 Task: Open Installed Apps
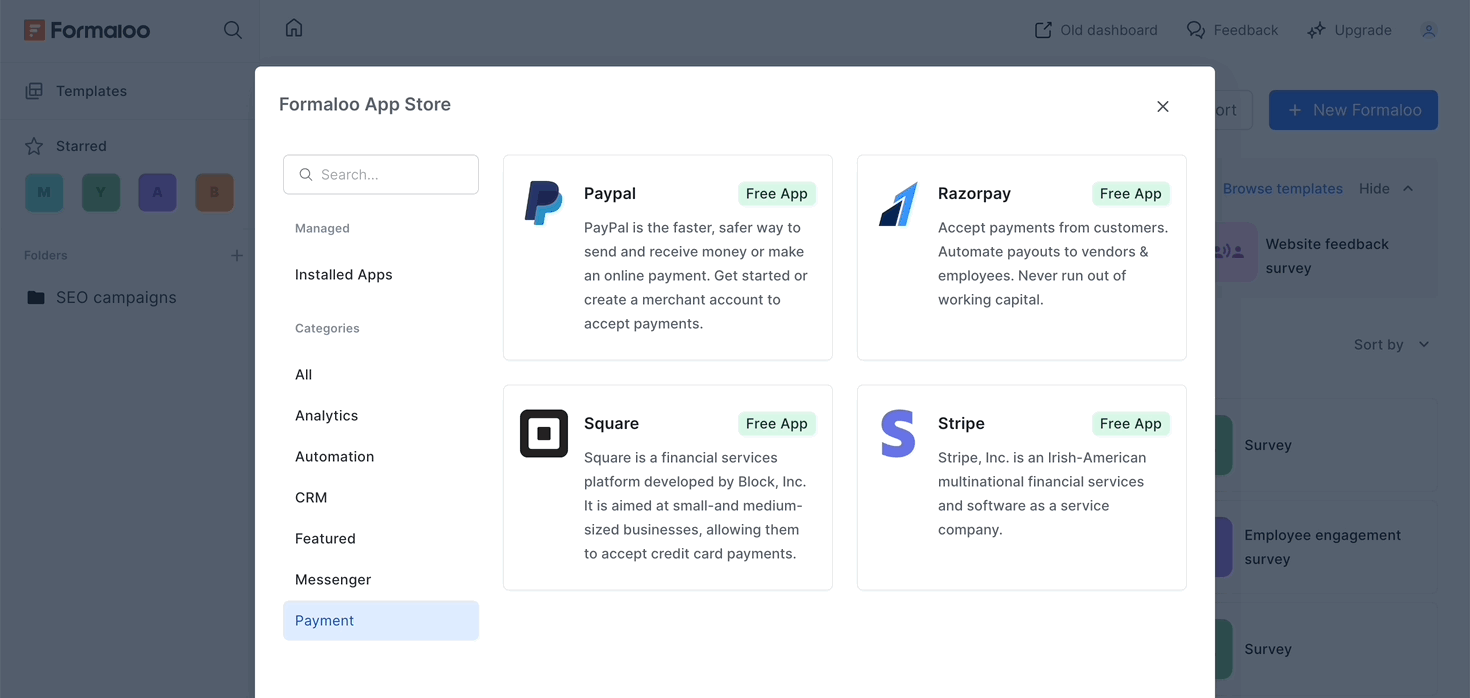[344, 274]
